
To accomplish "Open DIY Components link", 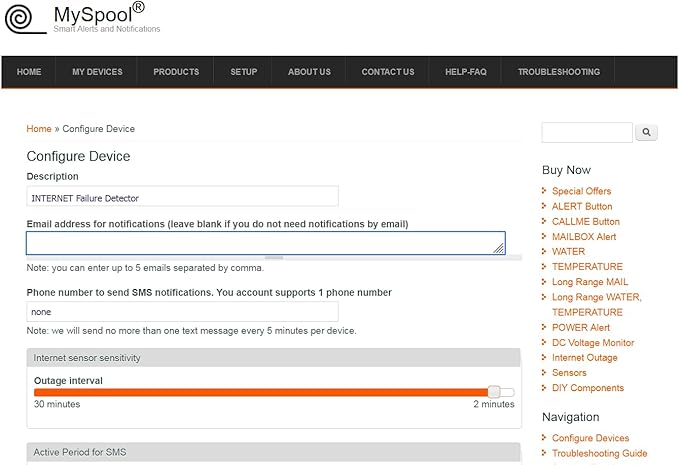I will (x=588, y=388).
